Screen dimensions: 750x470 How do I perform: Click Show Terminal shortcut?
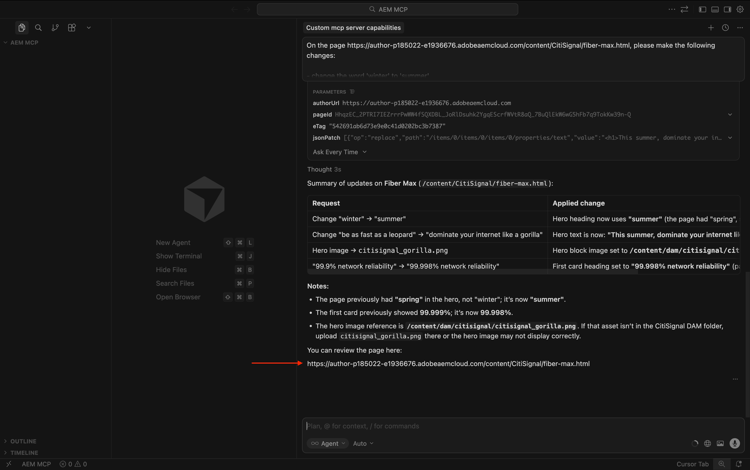coord(204,256)
